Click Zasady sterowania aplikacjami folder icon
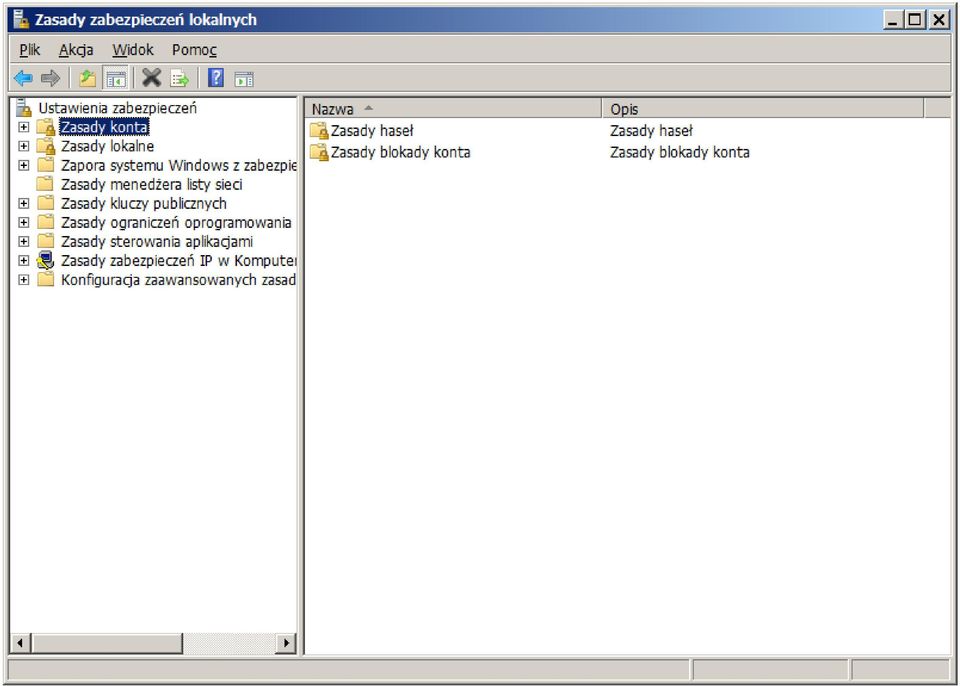960x686 pixels. pos(45,241)
